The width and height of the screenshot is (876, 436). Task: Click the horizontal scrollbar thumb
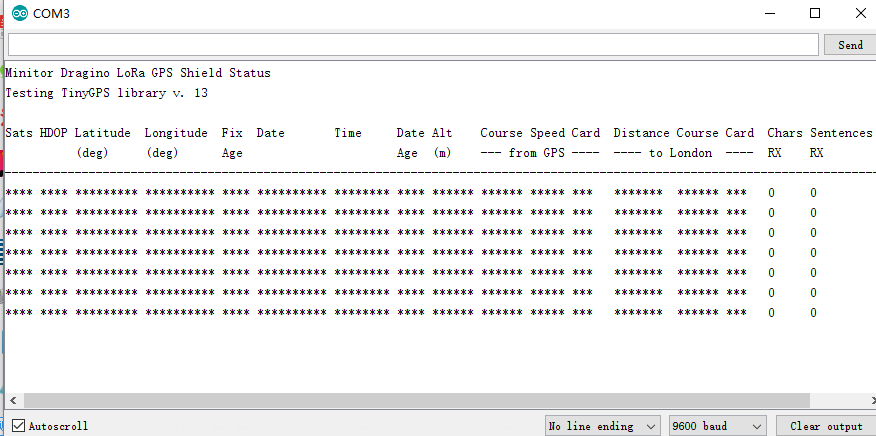pyautogui.click(x=417, y=400)
